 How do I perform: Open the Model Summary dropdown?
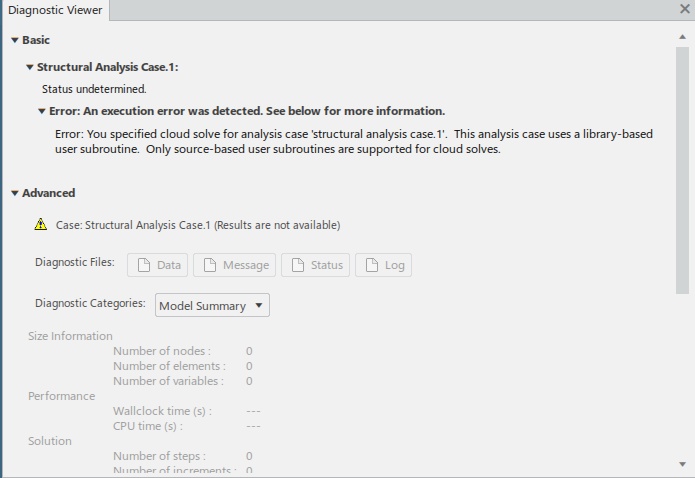click(x=212, y=306)
